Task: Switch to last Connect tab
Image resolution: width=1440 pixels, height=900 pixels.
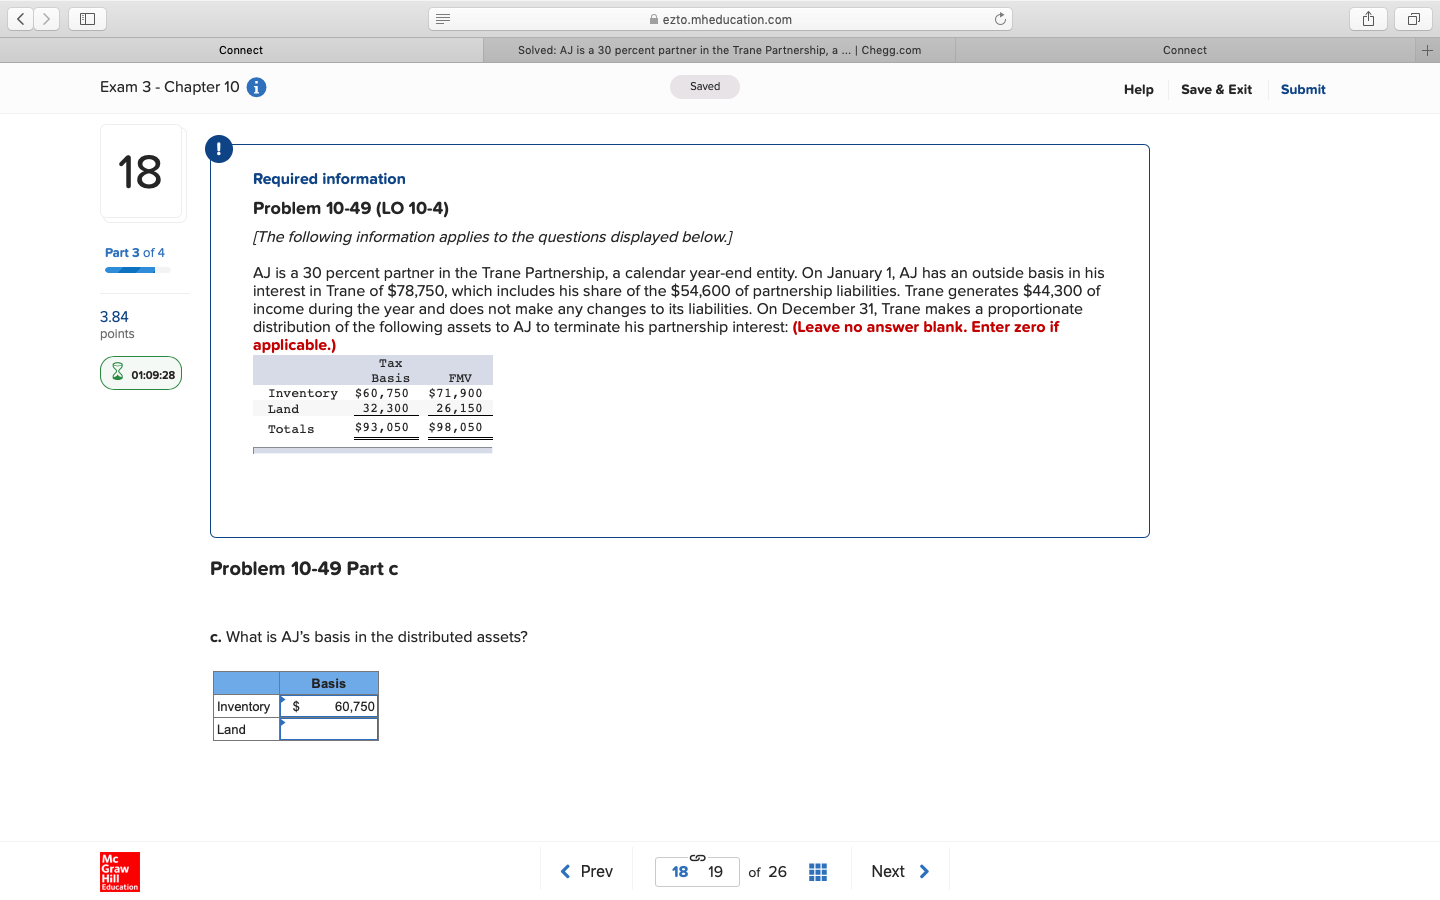Action: pos(1185,50)
